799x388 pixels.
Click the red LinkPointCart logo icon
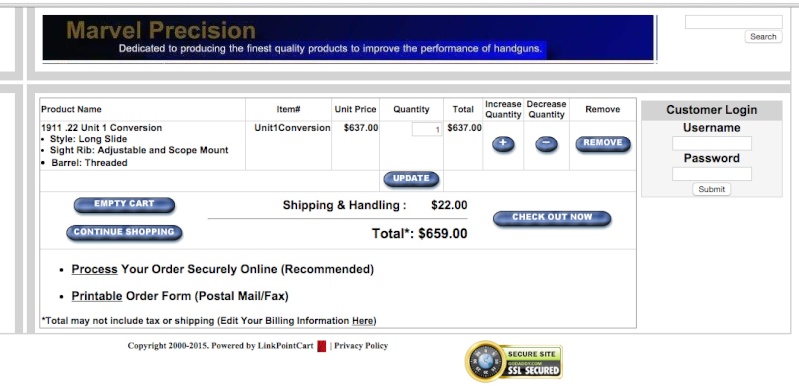[322, 346]
